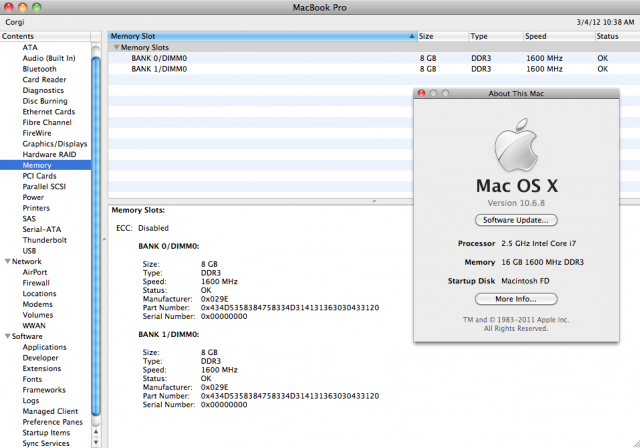Click the window resize corner grip
The height and width of the screenshot is (448, 640).
pyautogui.click(x=636, y=444)
